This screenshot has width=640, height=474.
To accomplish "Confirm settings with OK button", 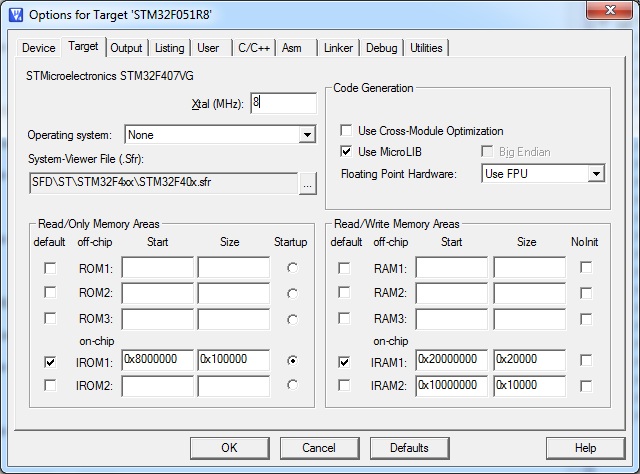I will pos(229,448).
